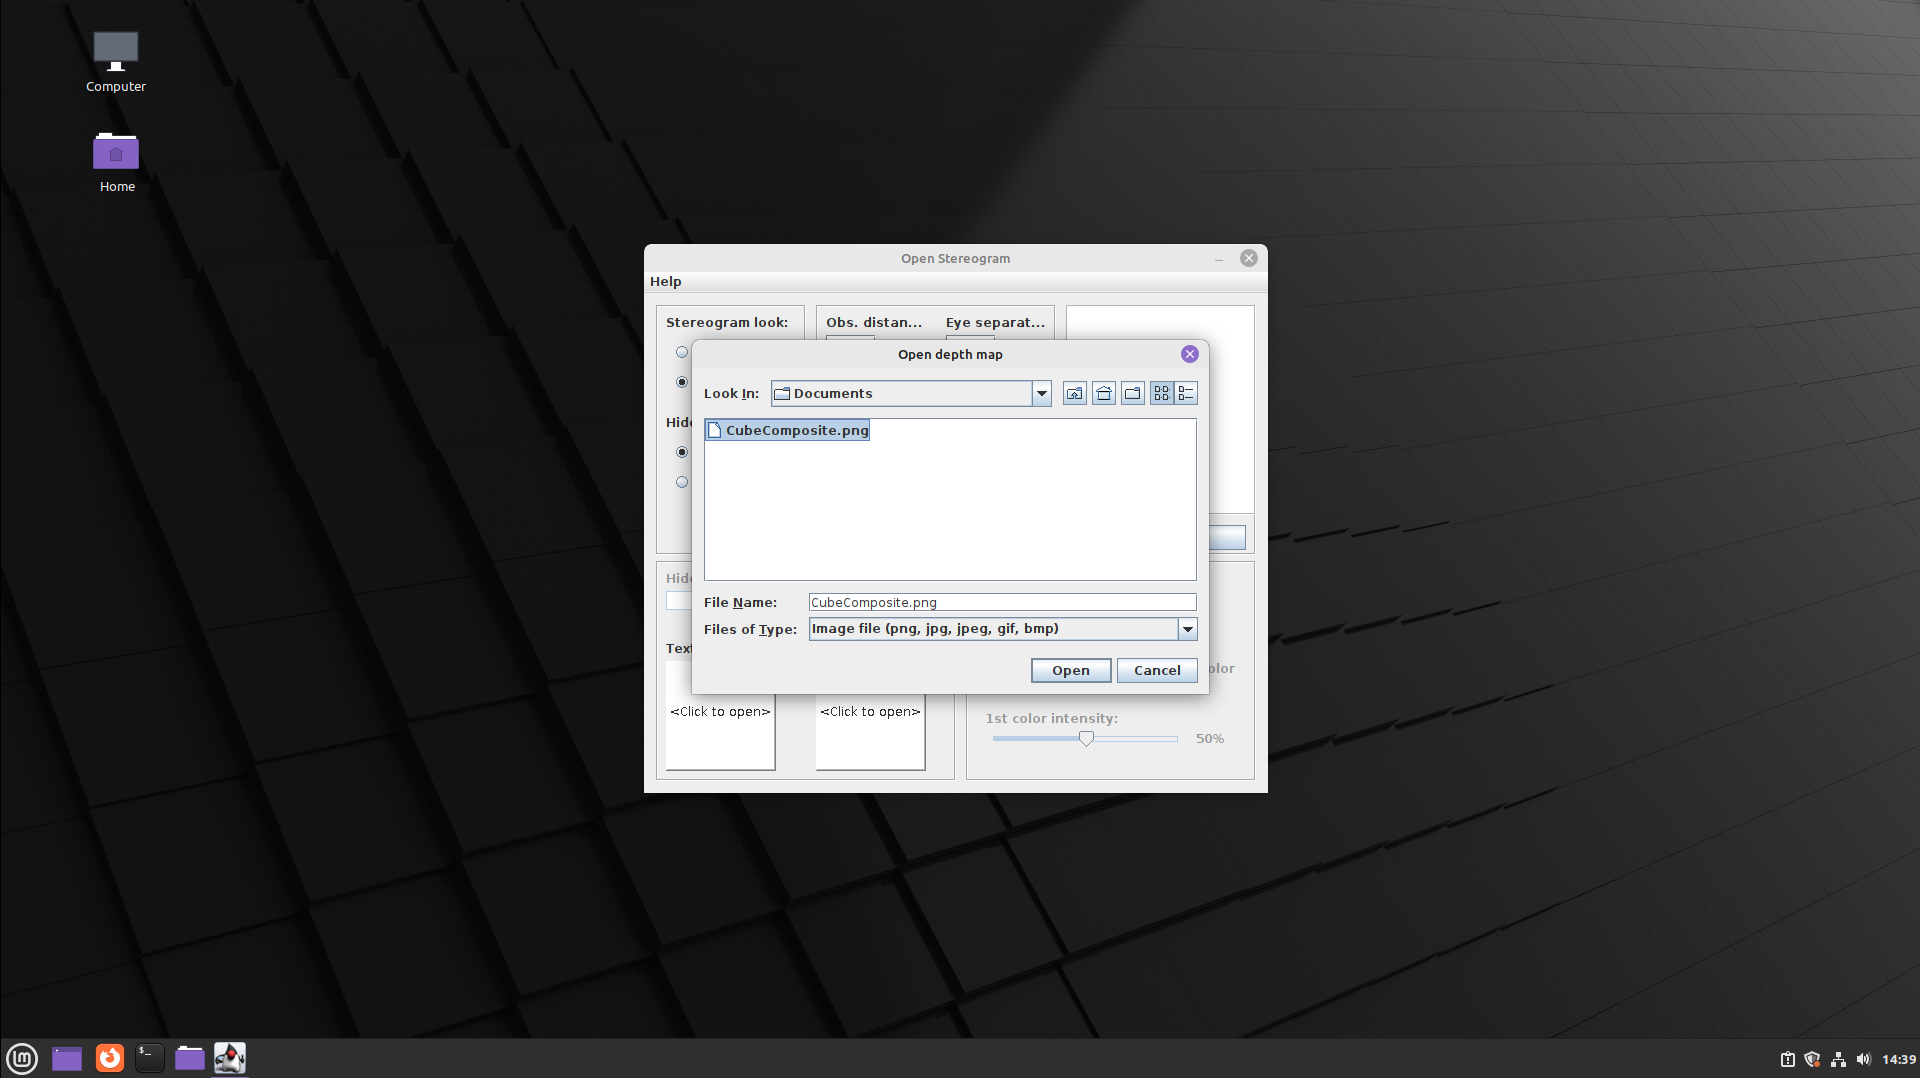Launch Firefox from the taskbar
The image size is (1920, 1078).
109,1058
